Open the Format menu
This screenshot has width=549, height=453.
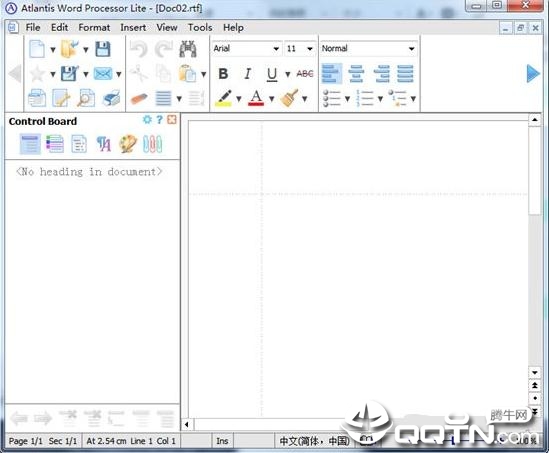(x=94, y=27)
